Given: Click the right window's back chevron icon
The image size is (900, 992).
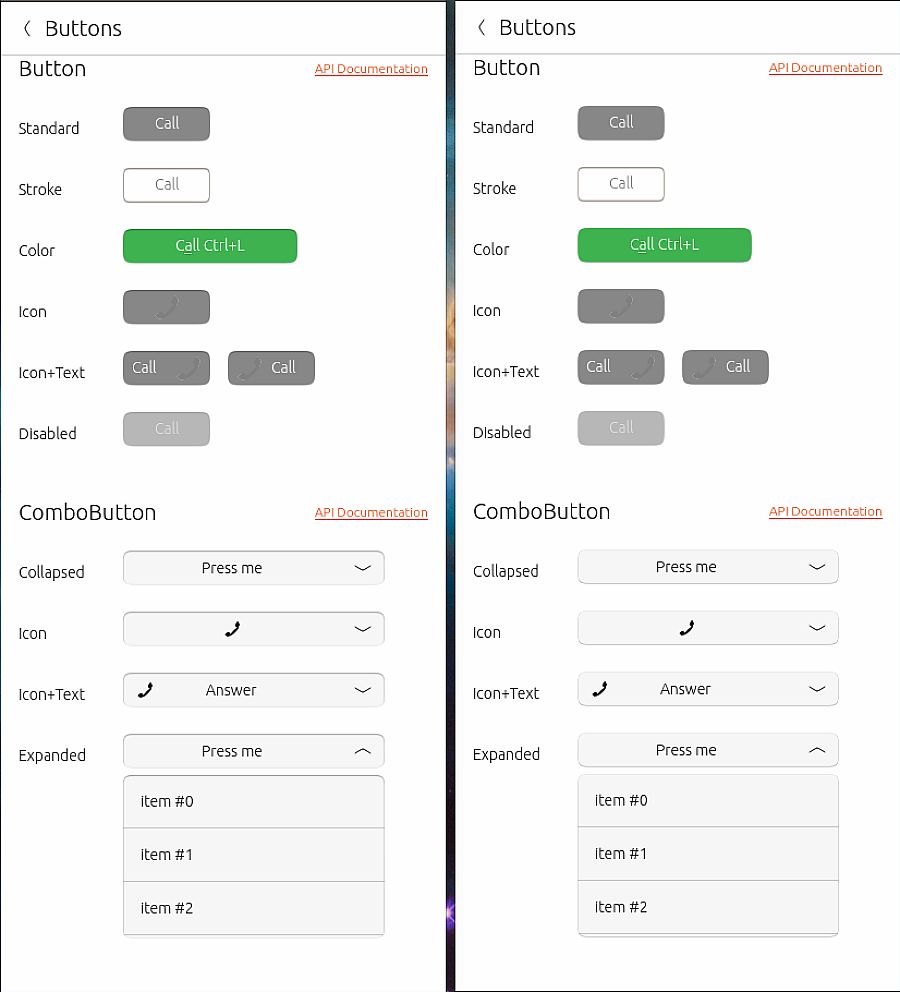Looking at the screenshot, I should pyautogui.click(x=481, y=28).
